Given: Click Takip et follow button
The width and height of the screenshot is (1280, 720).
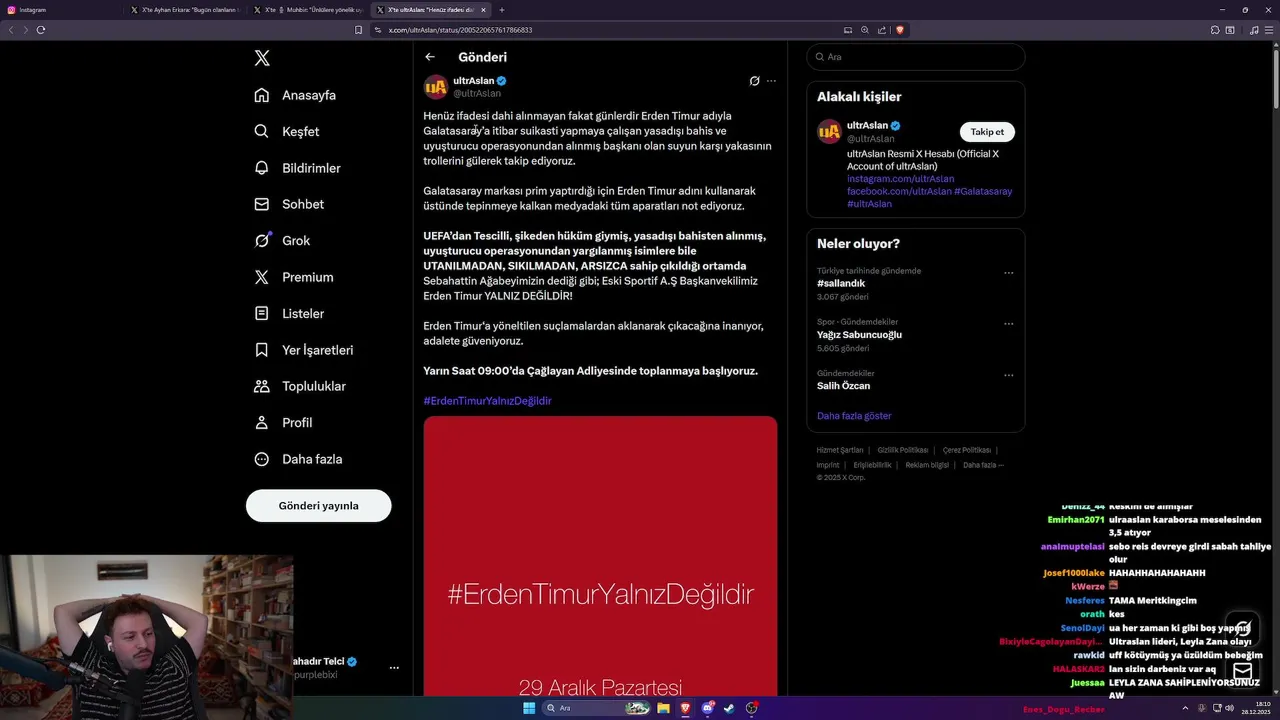Looking at the screenshot, I should pos(987,132).
